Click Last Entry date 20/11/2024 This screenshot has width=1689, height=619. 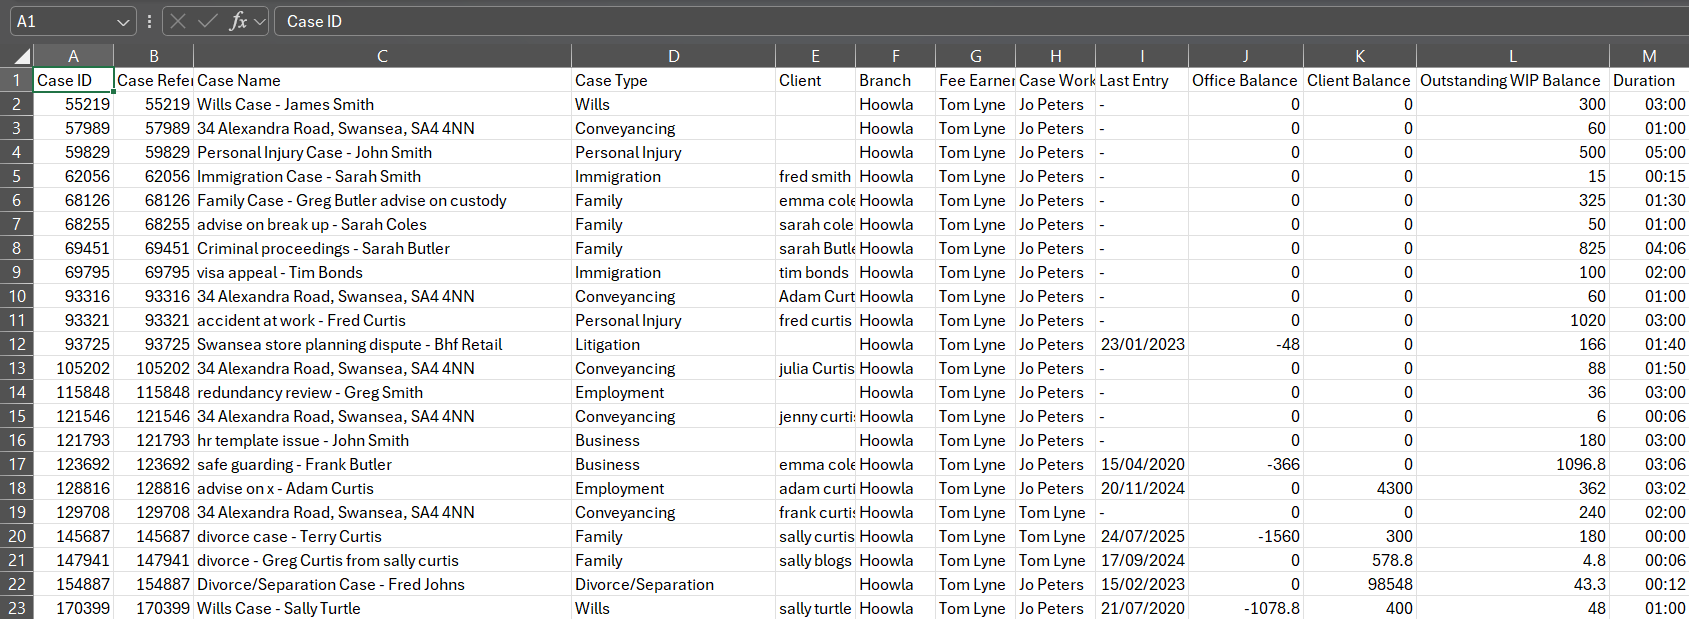1141,488
